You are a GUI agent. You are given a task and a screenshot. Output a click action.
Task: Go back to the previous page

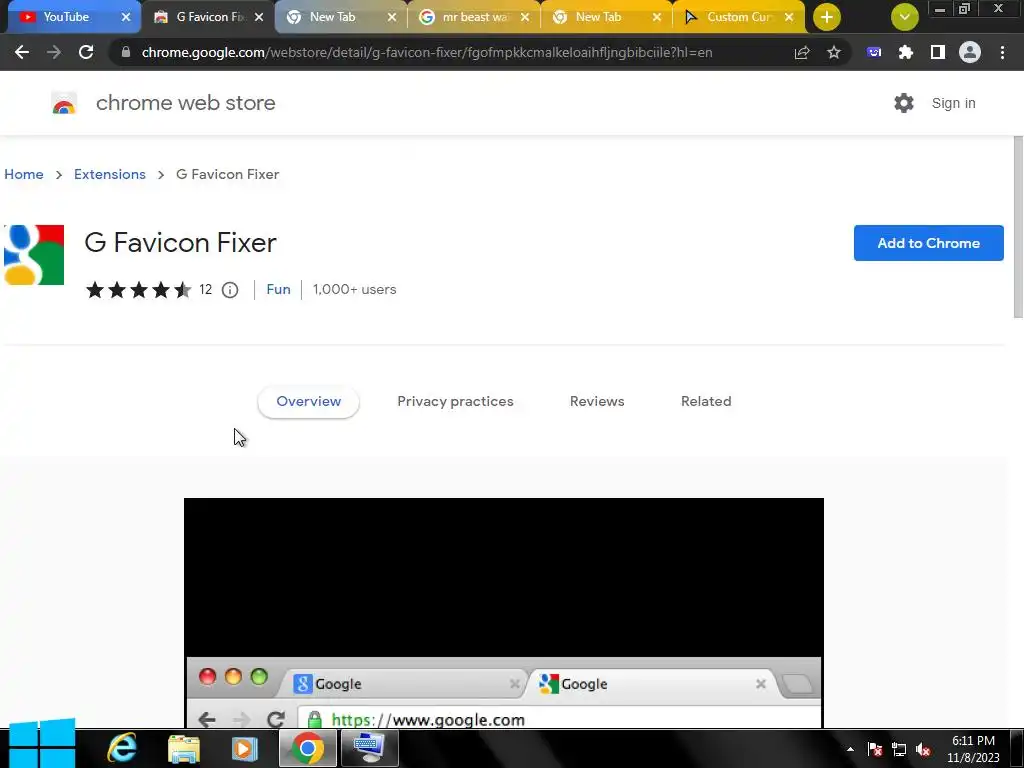(x=22, y=52)
